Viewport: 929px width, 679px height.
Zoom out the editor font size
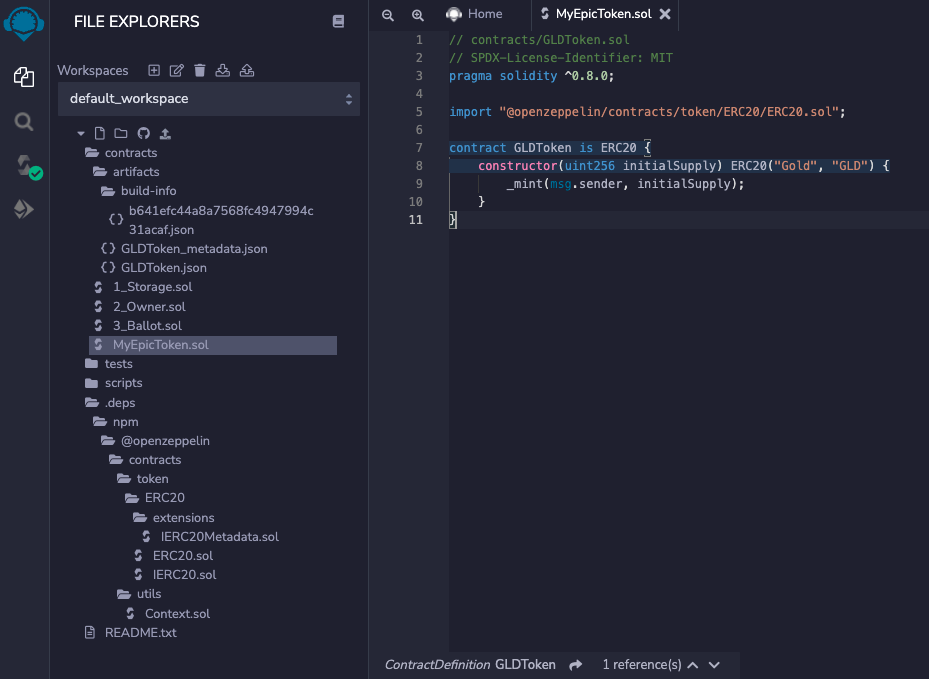[388, 15]
